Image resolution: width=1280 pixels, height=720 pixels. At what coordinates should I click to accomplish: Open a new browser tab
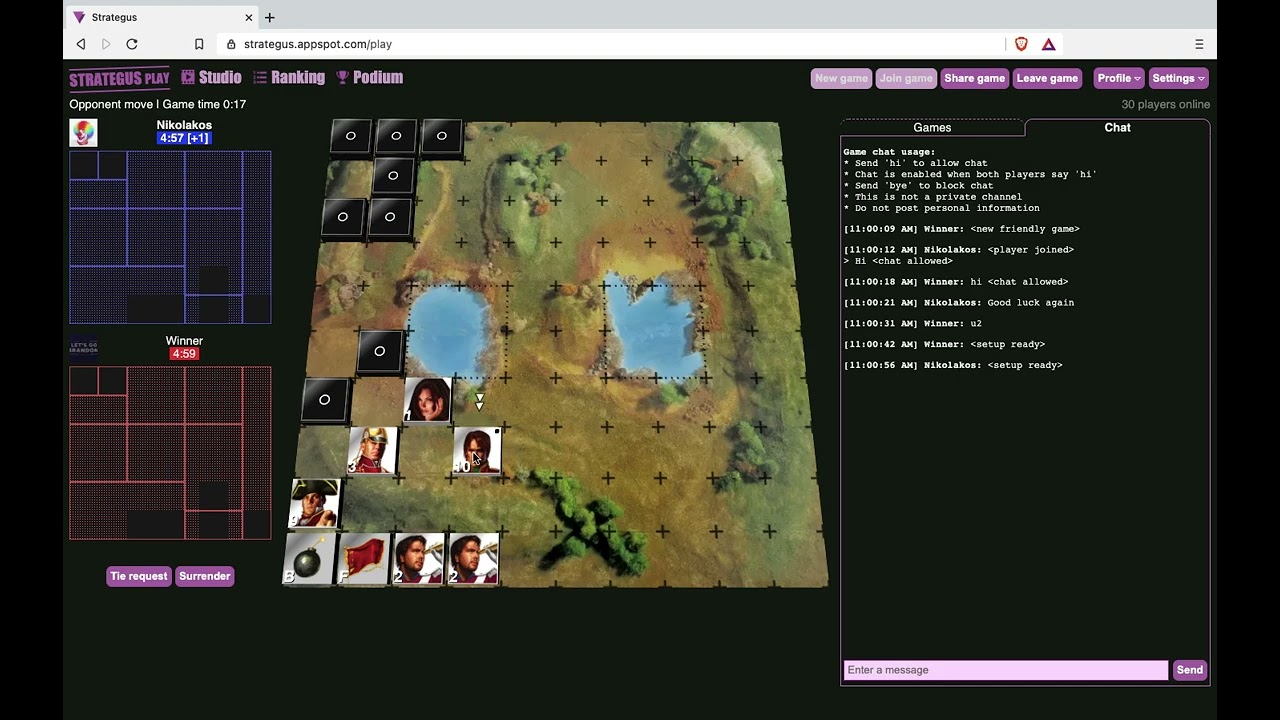(x=269, y=17)
